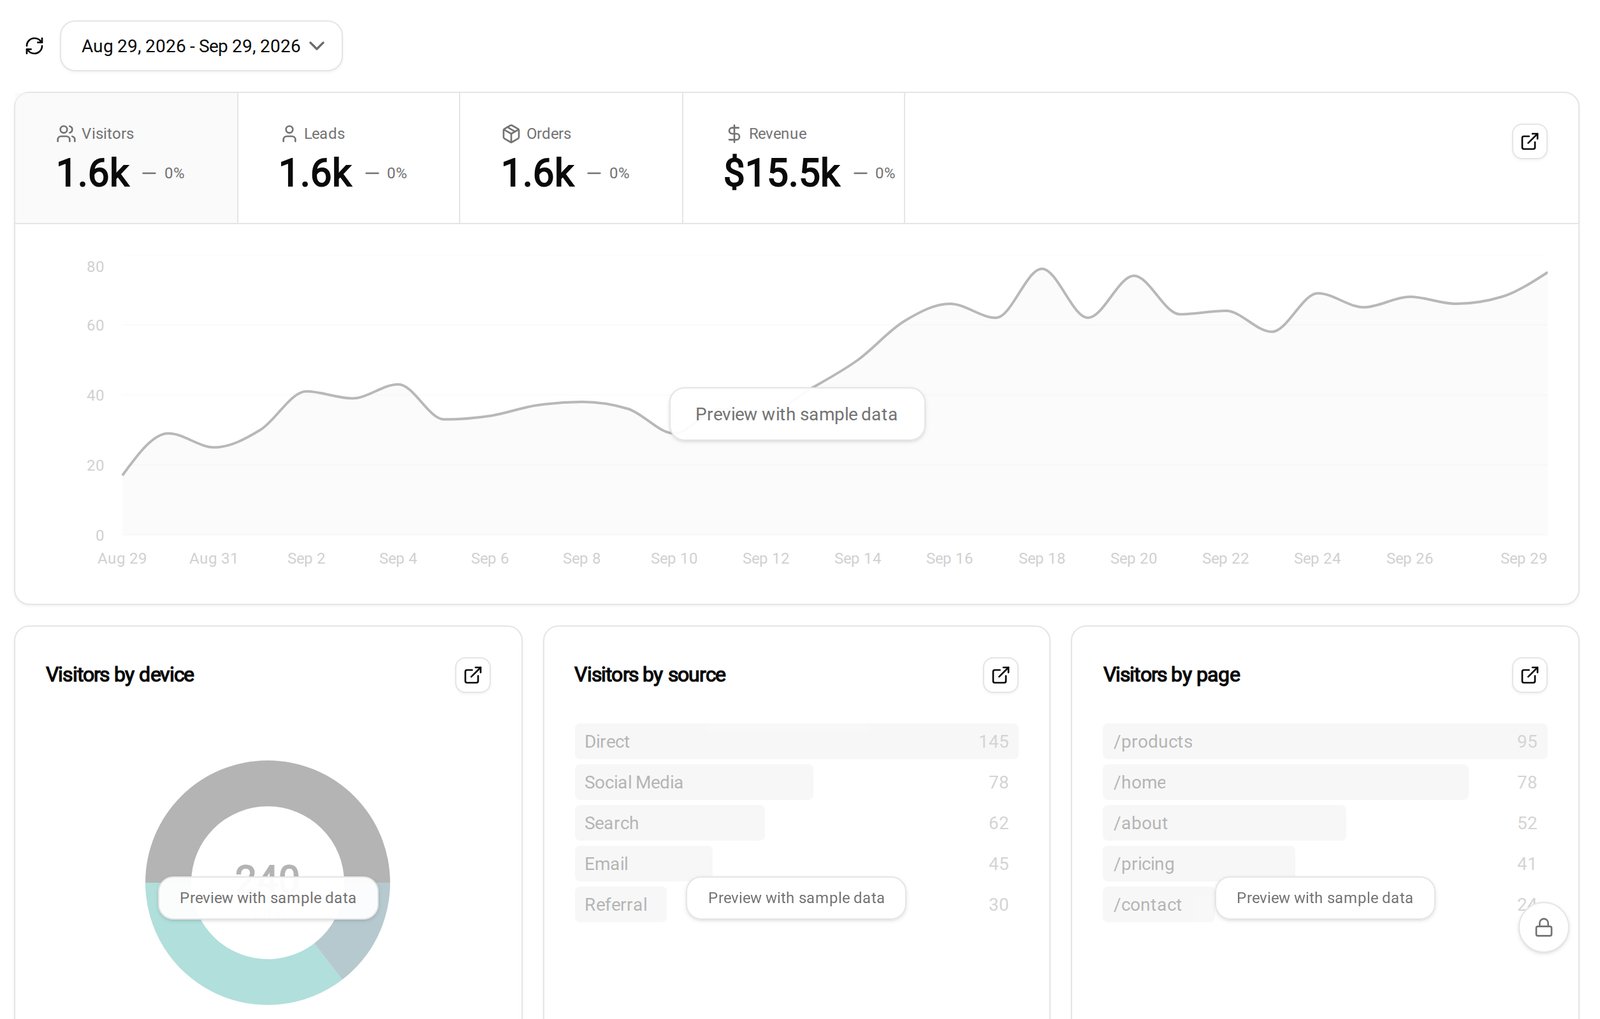The image size is (1600, 1019).
Task: Click the Visitors by source heading
Action: [650, 675]
